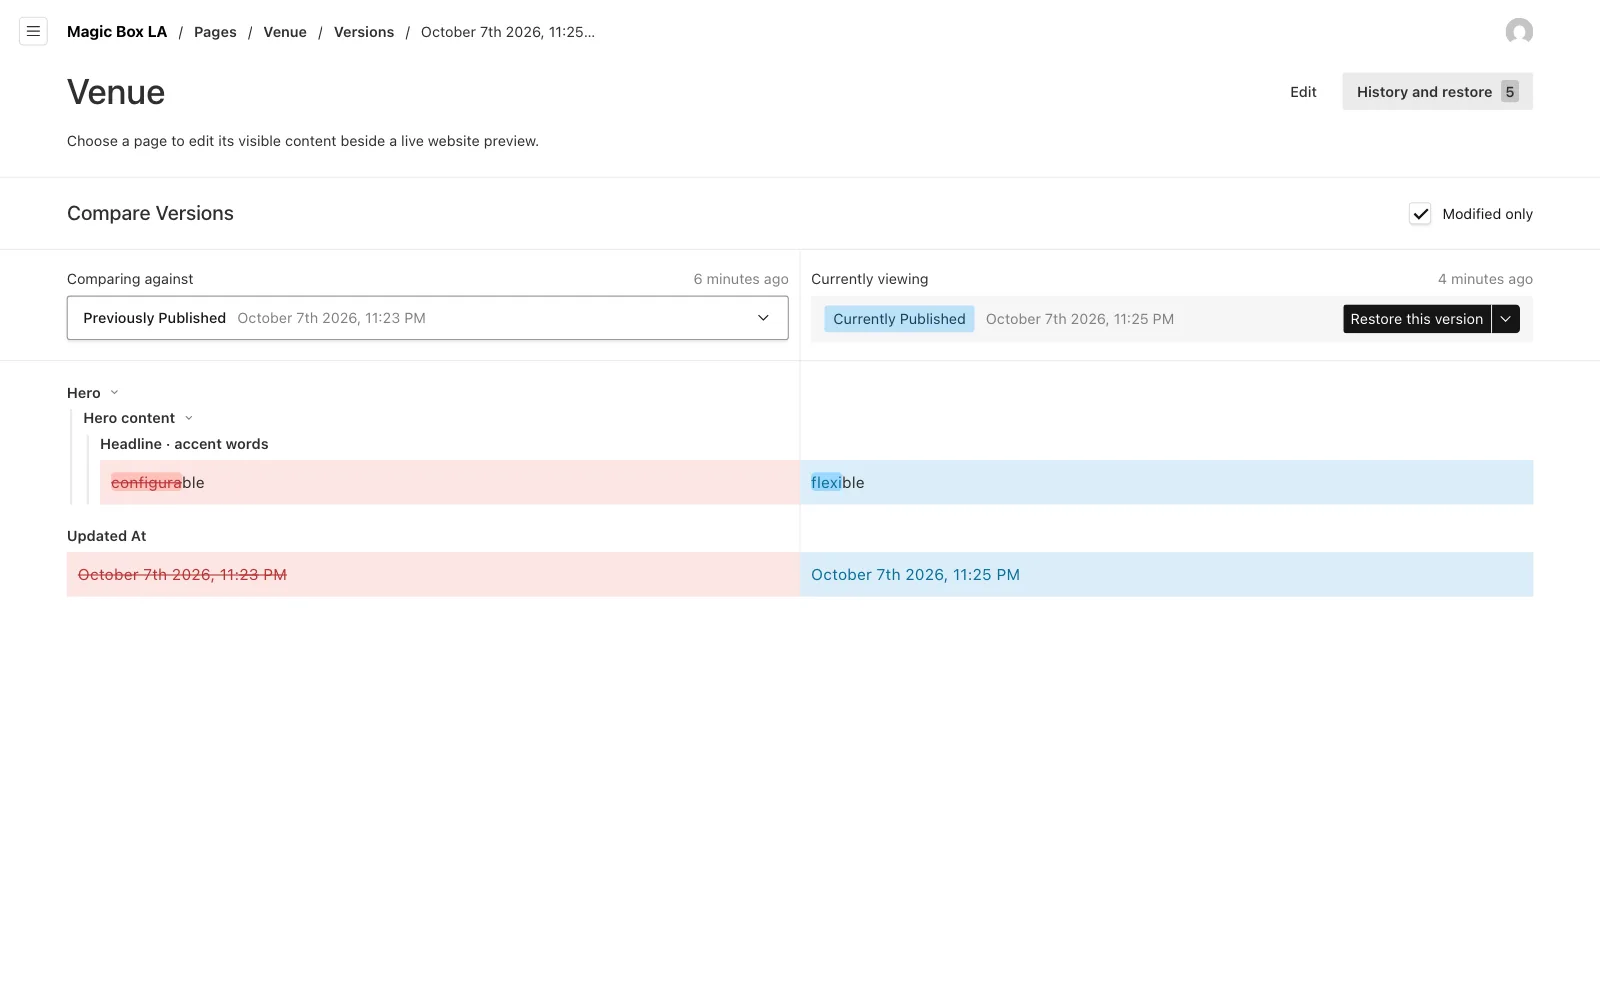Open the Comparing against version dropdown

pos(428,318)
